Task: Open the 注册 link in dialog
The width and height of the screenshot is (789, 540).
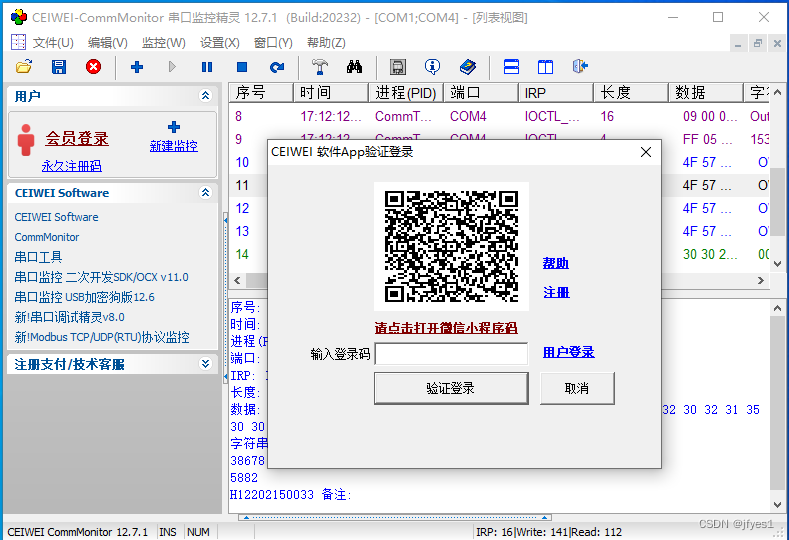Action: pos(556,292)
